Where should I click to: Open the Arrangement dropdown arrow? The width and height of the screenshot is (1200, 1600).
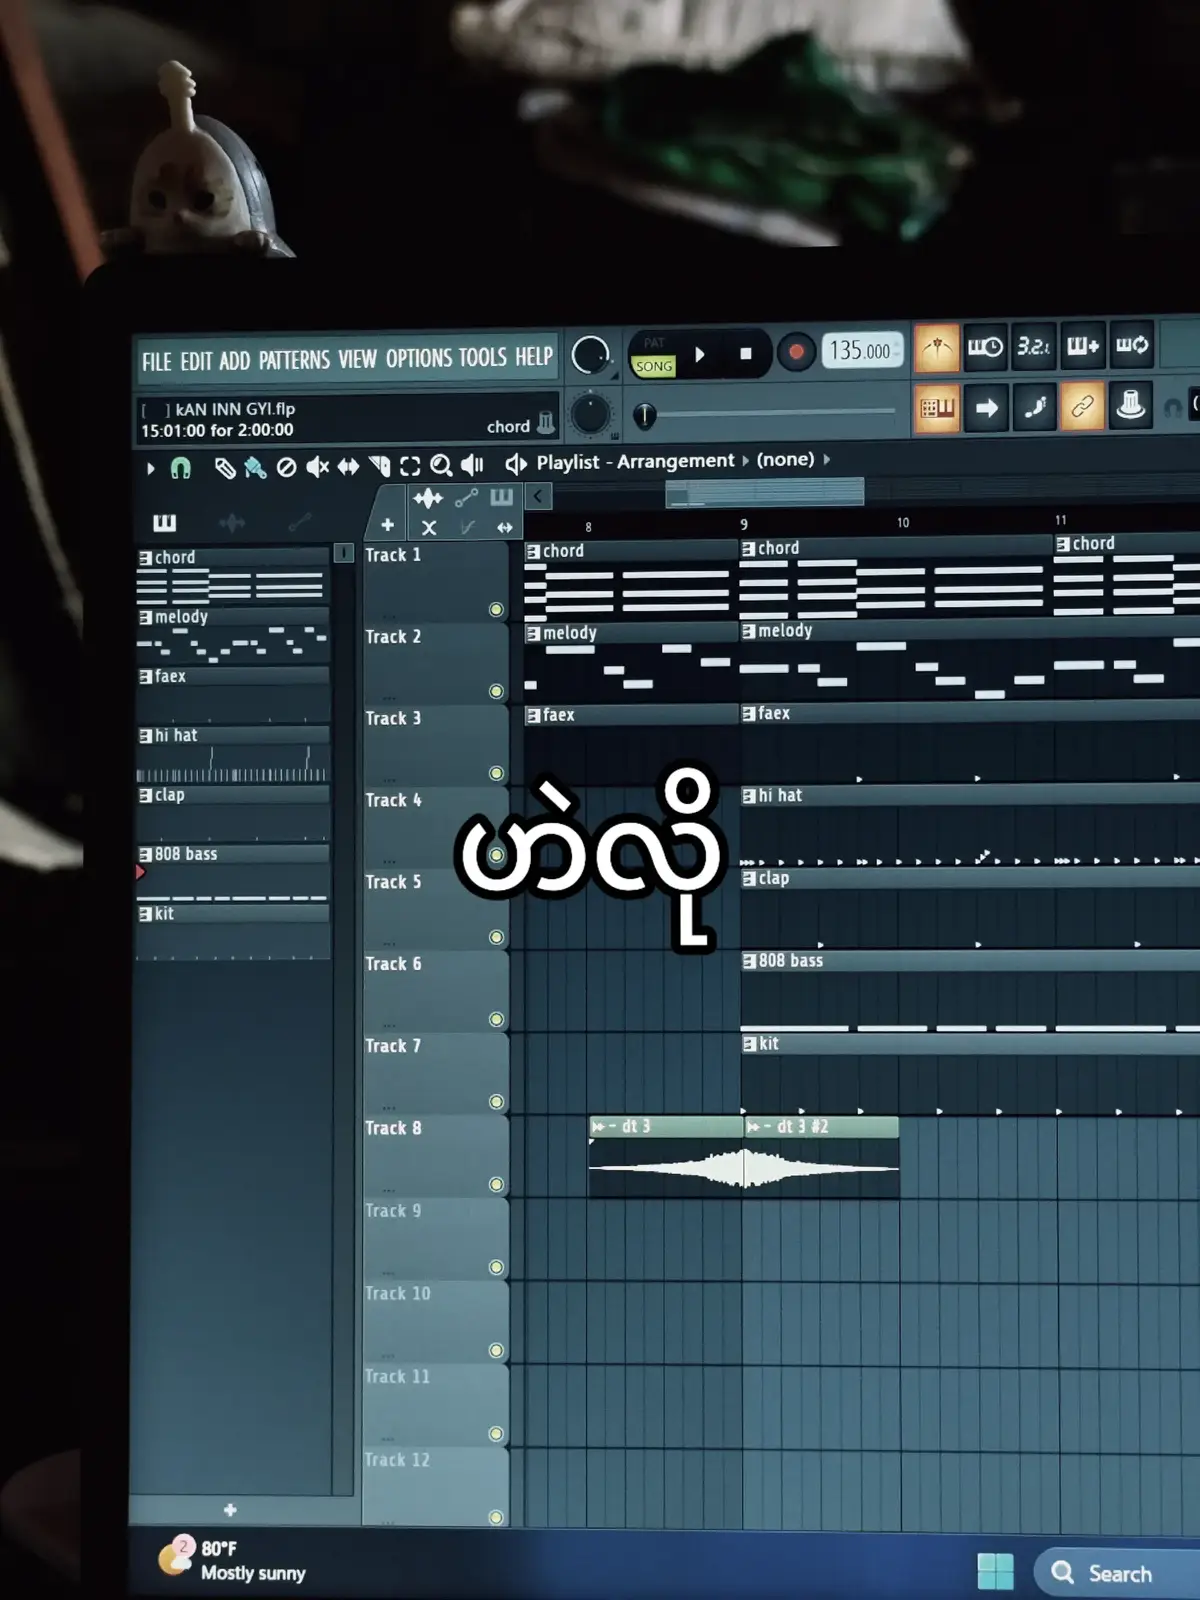pos(745,461)
